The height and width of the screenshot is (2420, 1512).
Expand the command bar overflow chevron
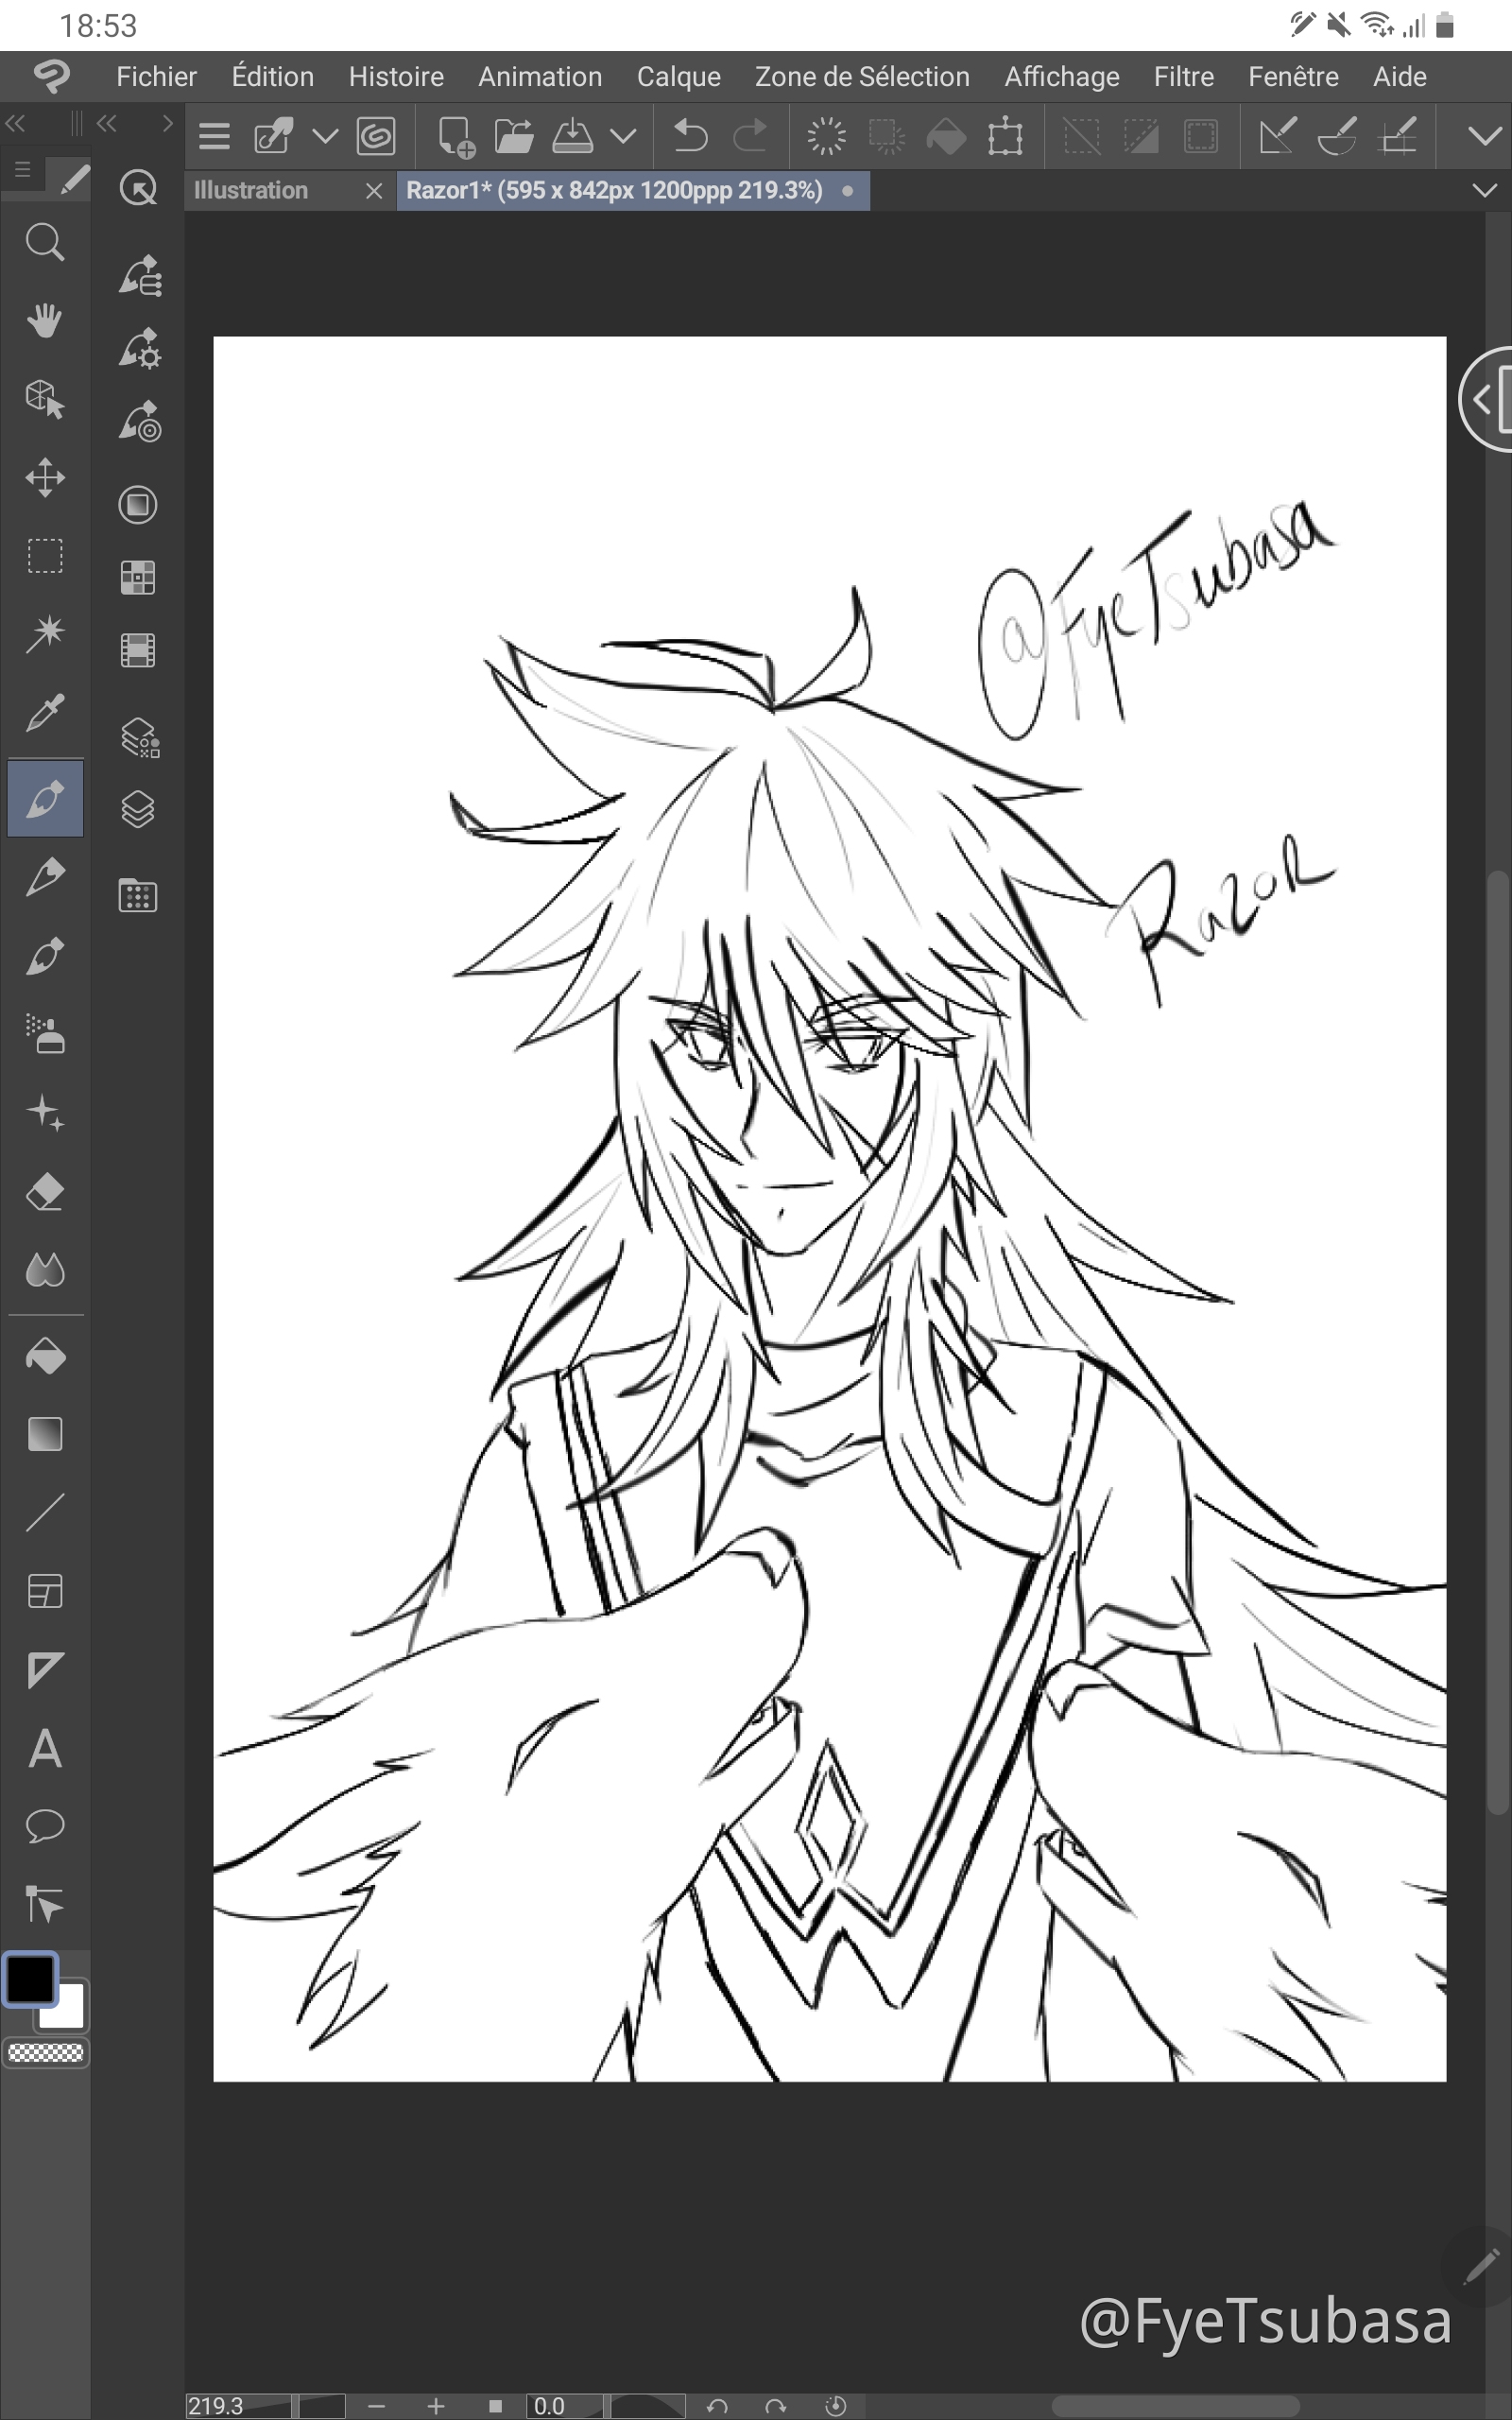[1484, 136]
